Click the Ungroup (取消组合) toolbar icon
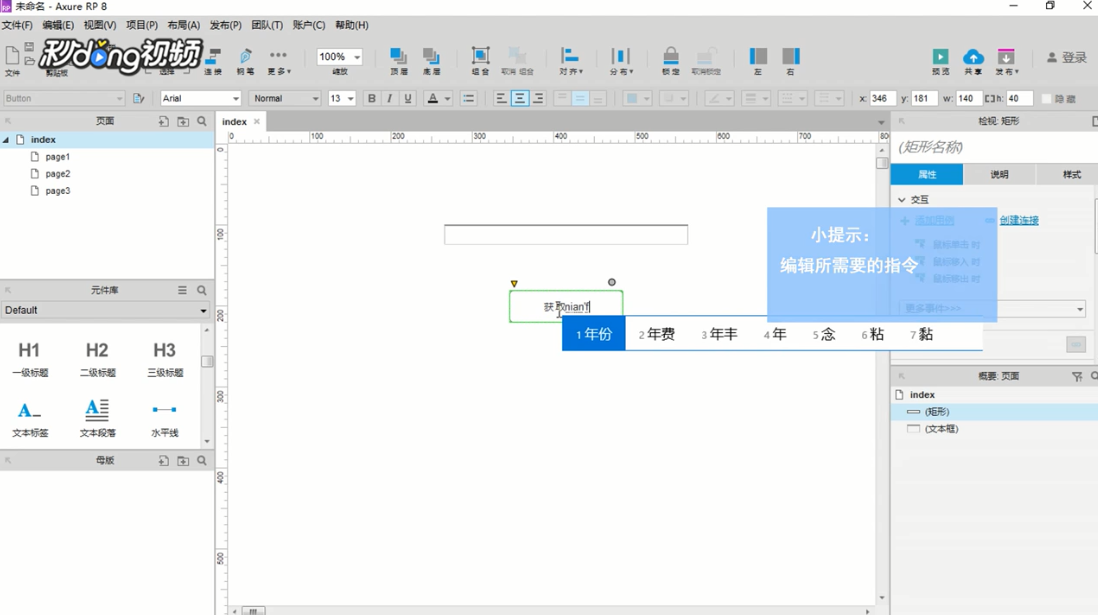 coord(517,56)
